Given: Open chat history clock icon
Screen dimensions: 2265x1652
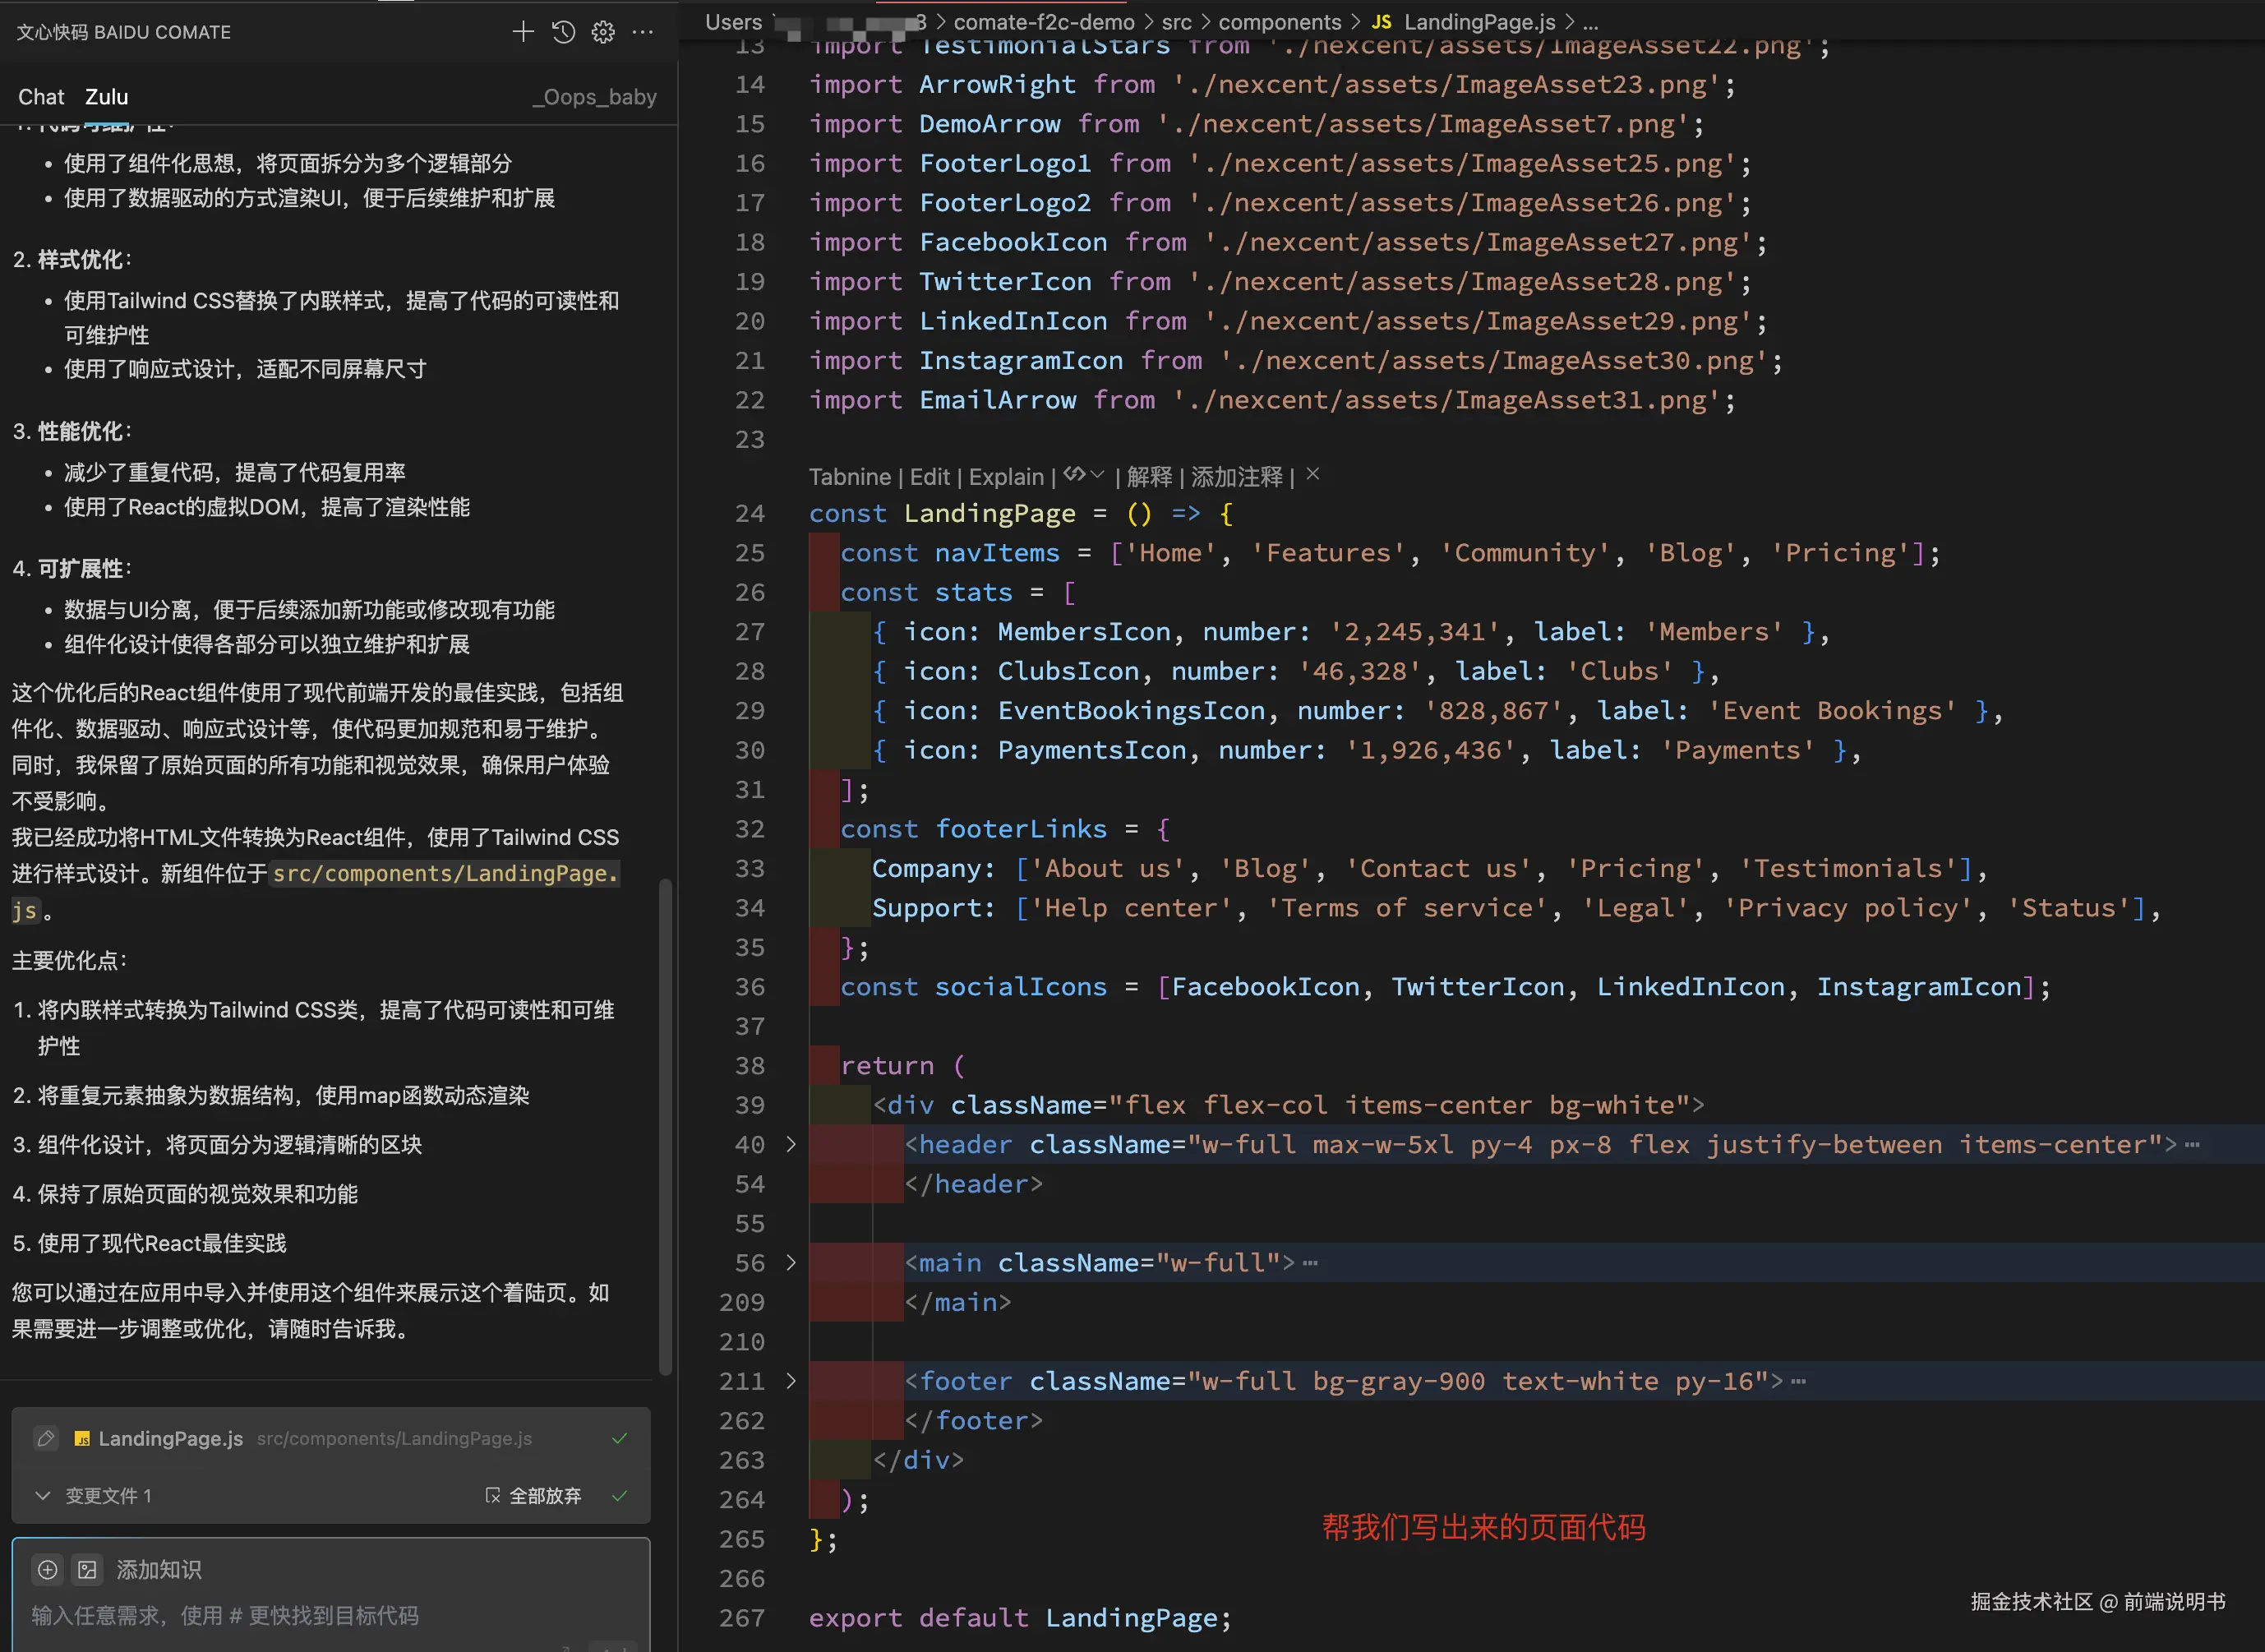Looking at the screenshot, I should coord(563,32).
